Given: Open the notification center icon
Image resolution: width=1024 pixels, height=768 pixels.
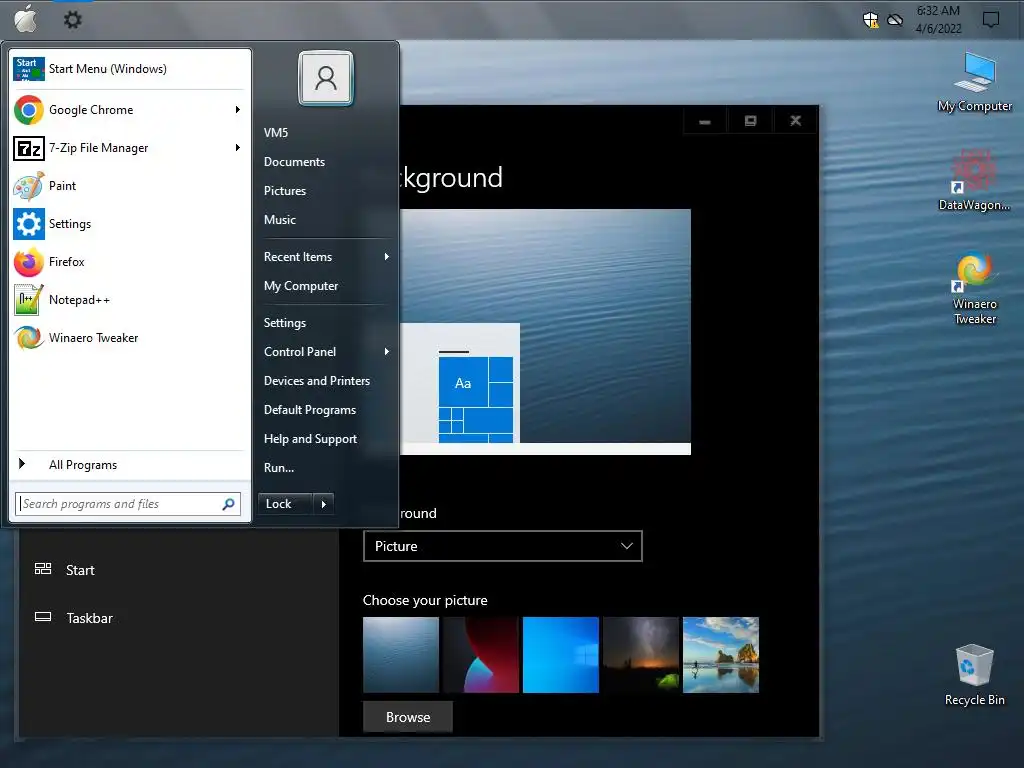Looking at the screenshot, I should click(991, 20).
